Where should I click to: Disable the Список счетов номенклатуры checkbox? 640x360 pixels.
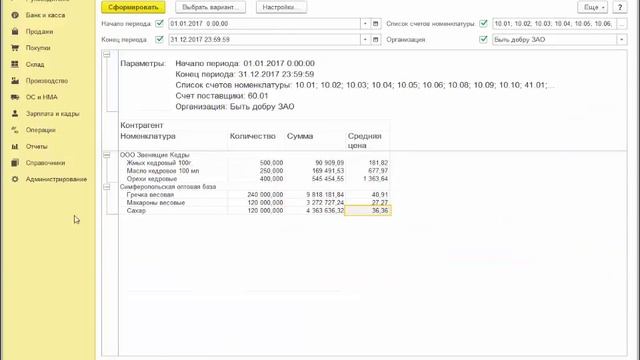[x=483, y=23]
